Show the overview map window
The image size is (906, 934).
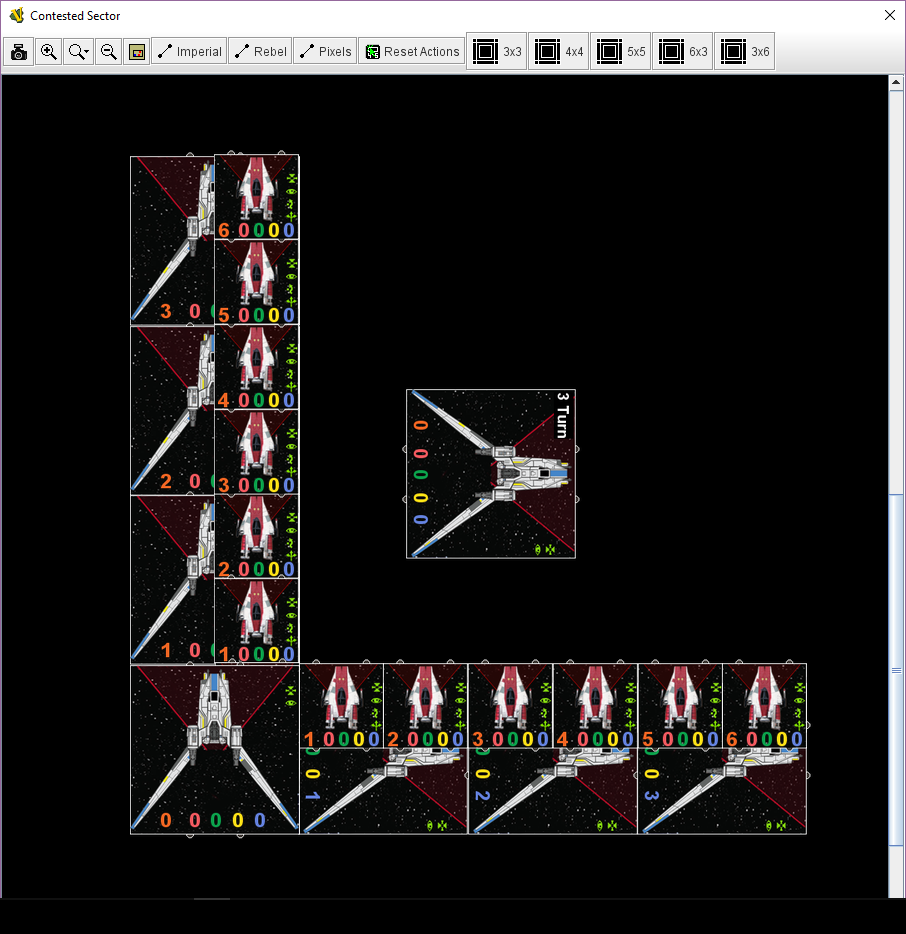click(x=137, y=51)
